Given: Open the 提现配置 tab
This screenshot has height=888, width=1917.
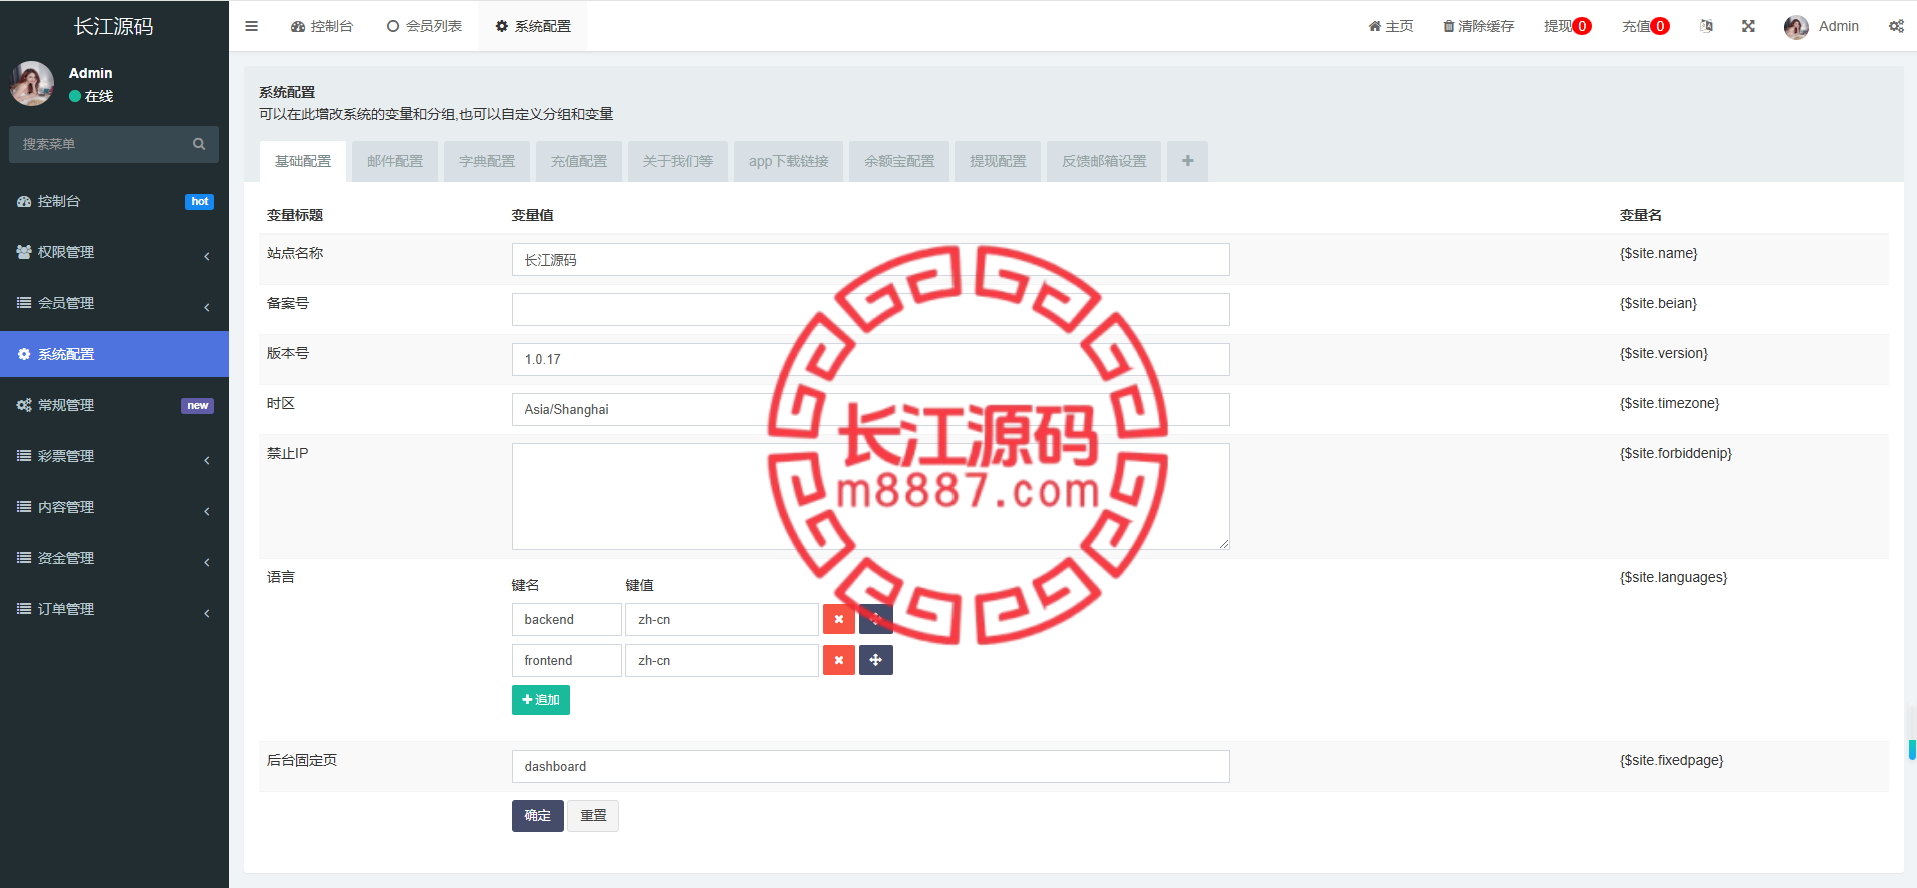Looking at the screenshot, I should 998,161.
